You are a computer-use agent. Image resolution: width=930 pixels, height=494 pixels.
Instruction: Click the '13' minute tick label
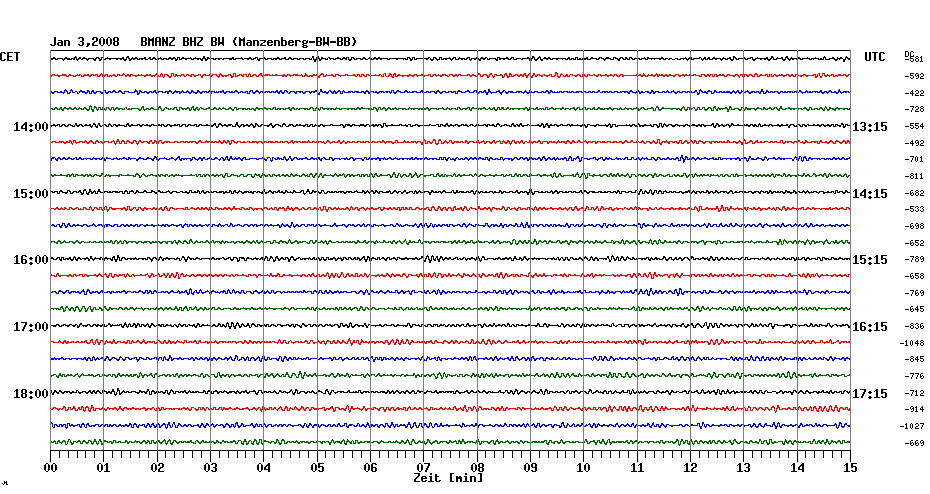click(x=743, y=468)
